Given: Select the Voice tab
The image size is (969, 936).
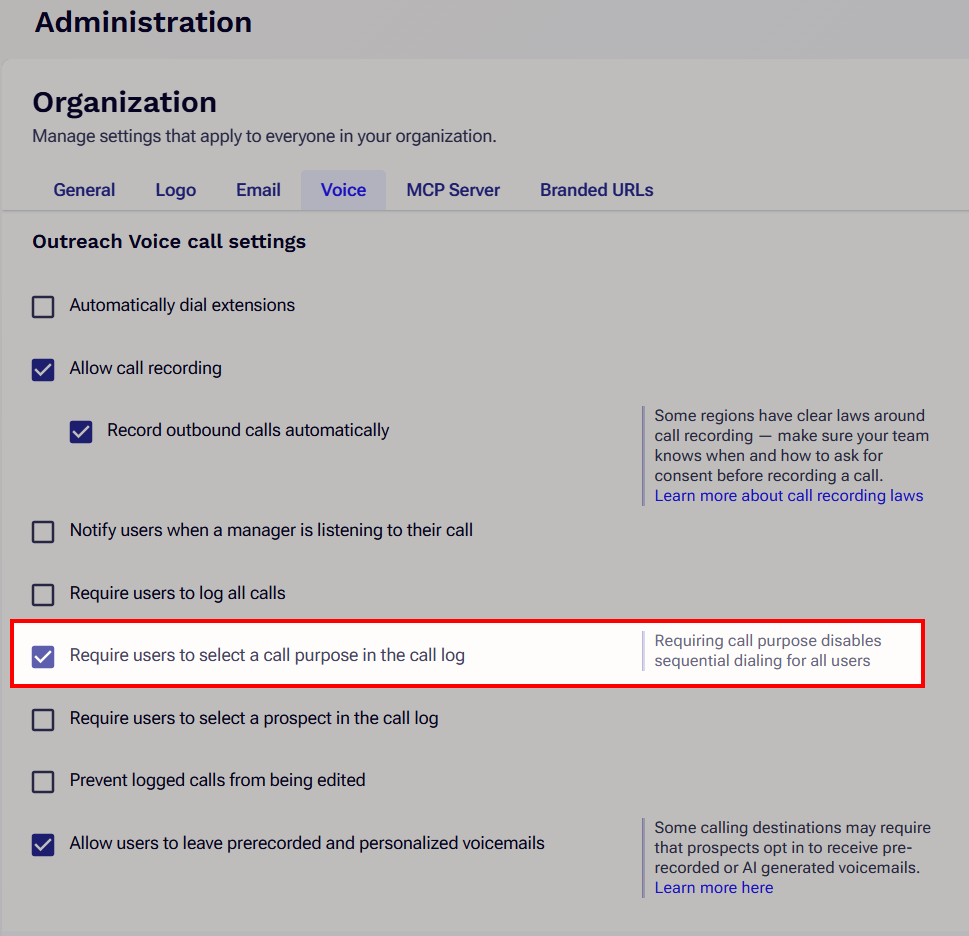Looking at the screenshot, I should (x=343, y=190).
